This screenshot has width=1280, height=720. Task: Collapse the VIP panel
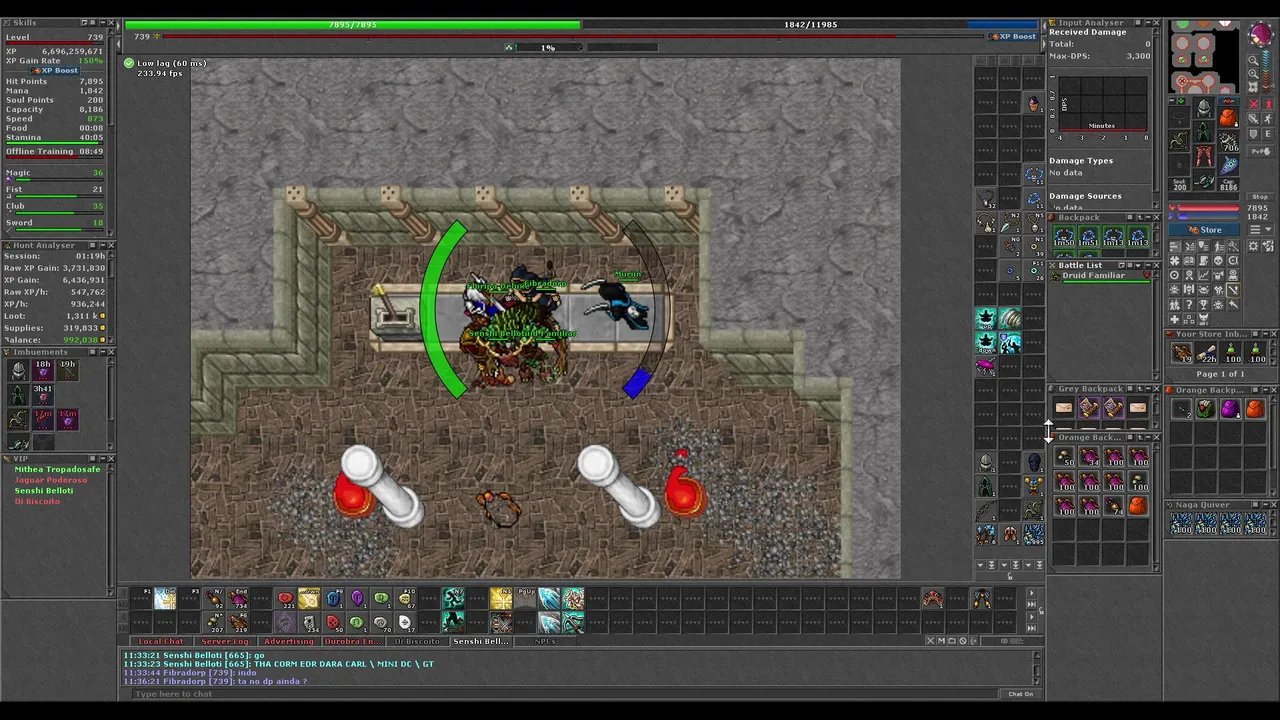point(102,458)
